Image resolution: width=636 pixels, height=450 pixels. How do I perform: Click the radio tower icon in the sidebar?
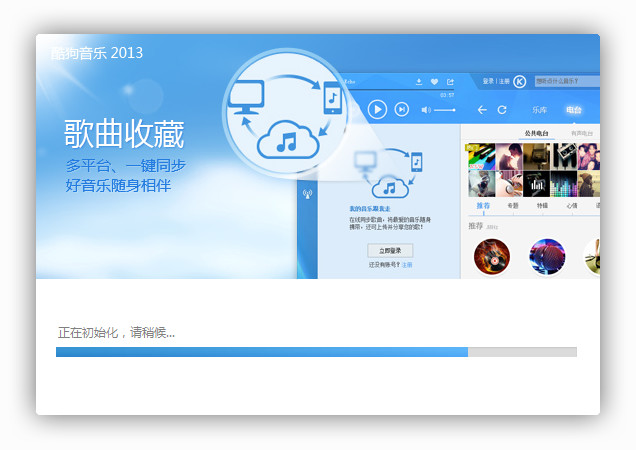coord(307,194)
